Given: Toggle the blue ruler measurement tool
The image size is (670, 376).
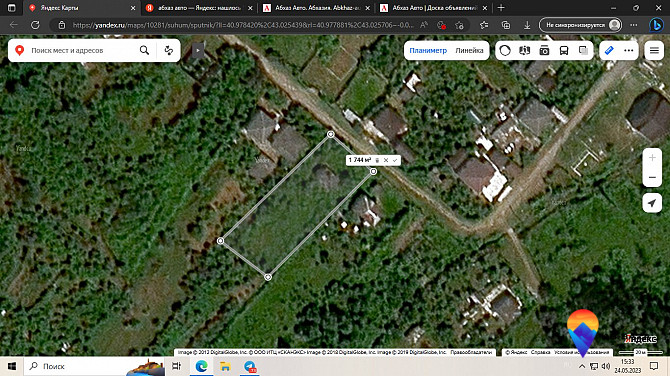Looking at the screenshot, I should click(609, 50).
